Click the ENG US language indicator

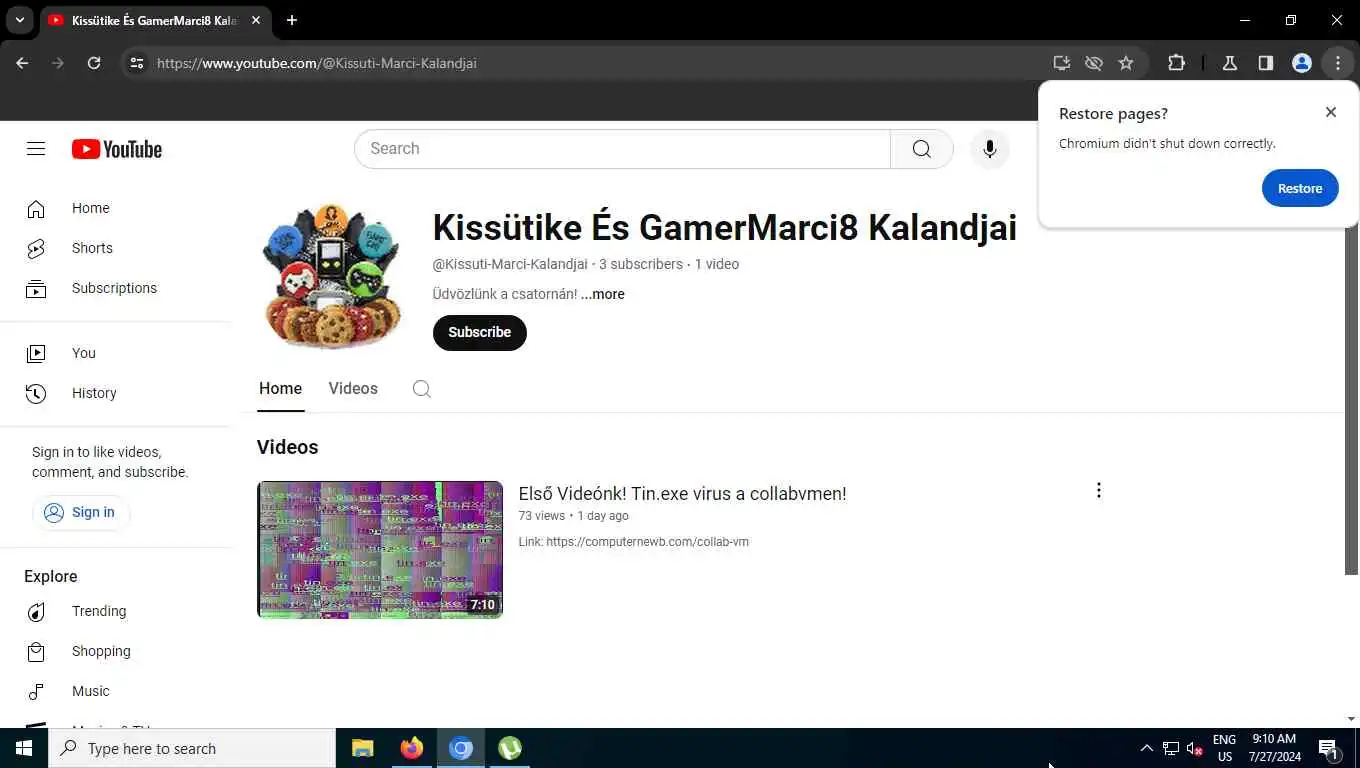[x=1224, y=748]
